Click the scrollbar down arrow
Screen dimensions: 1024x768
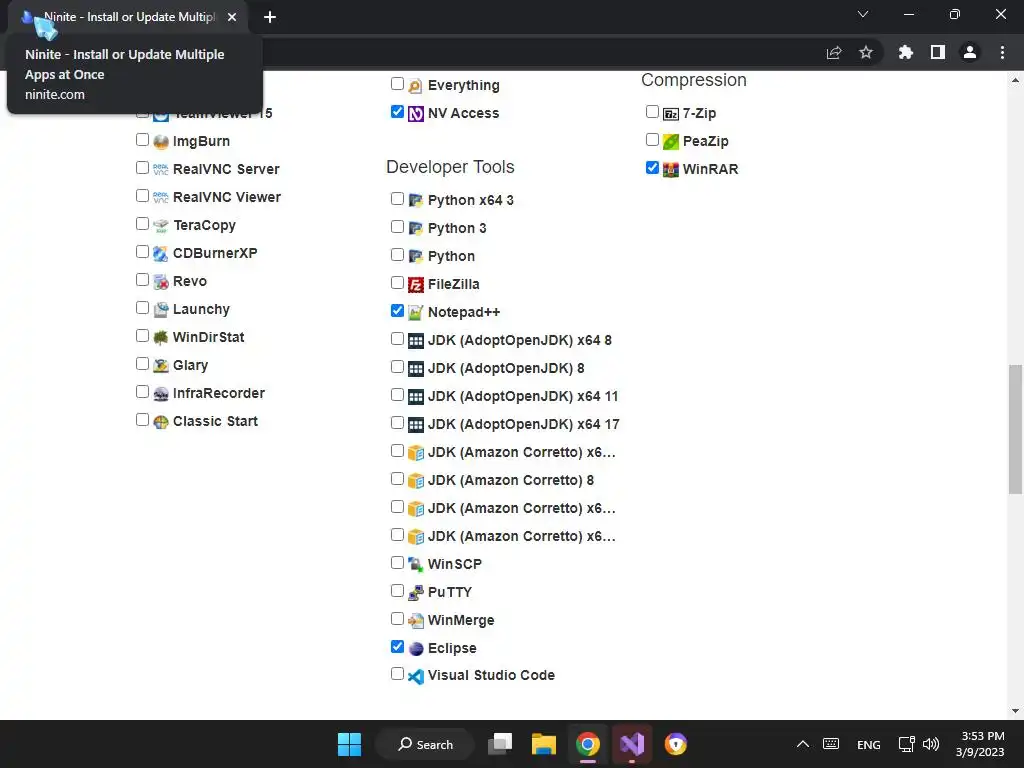pyautogui.click(x=1015, y=711)
